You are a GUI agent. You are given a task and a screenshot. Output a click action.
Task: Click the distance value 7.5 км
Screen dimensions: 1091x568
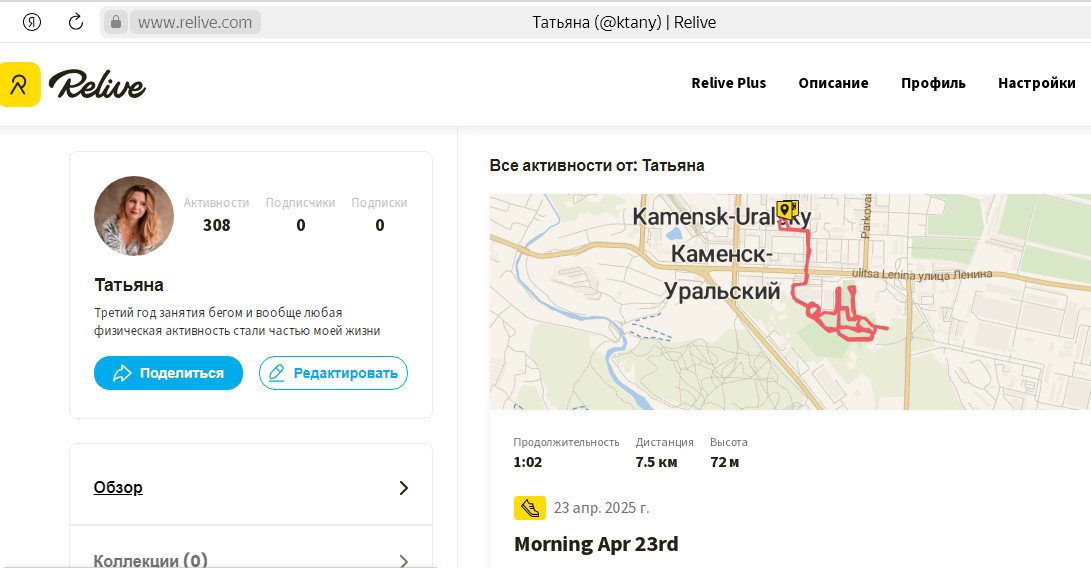click(x=656, y=462)
